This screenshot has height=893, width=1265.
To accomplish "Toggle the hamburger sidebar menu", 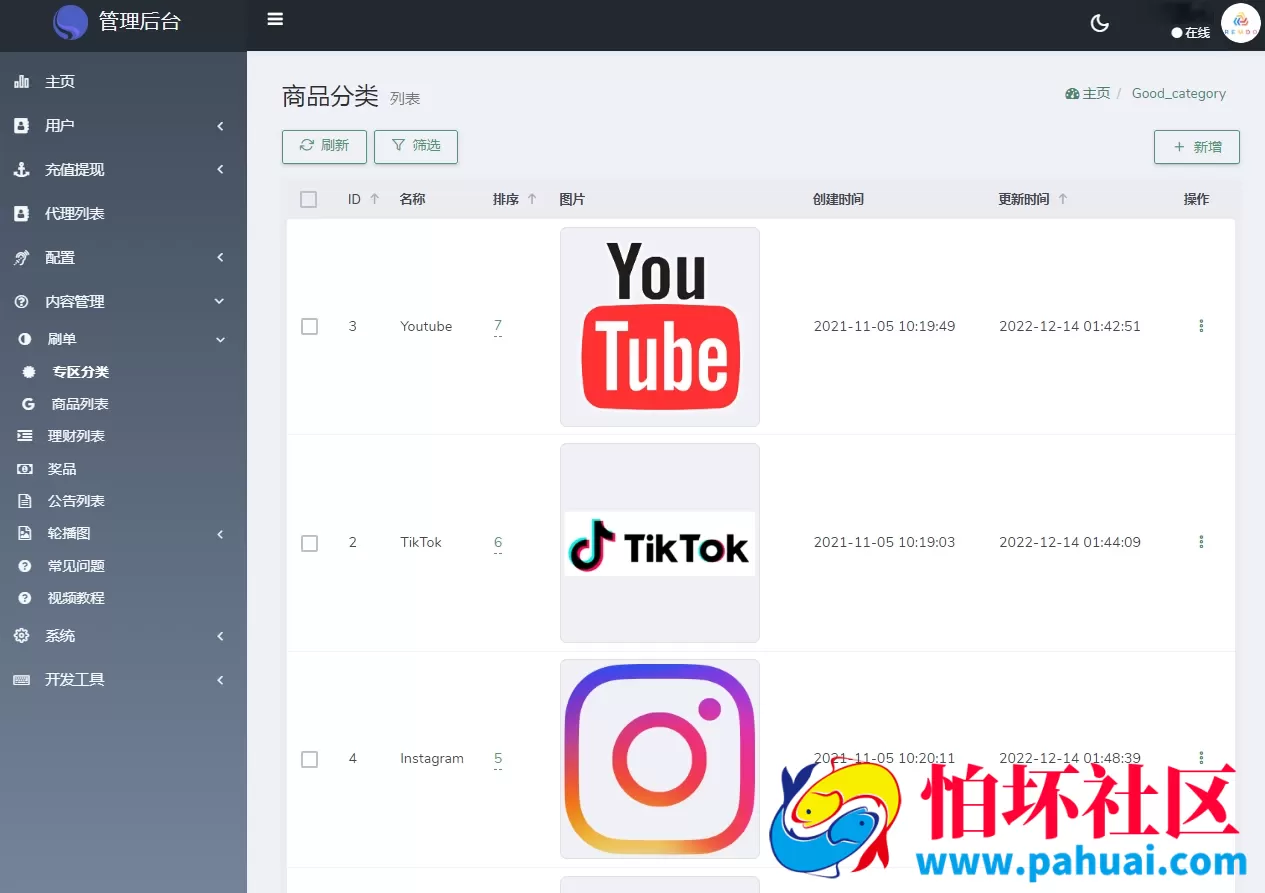I will pyautogui.click(x=275, y=19).
